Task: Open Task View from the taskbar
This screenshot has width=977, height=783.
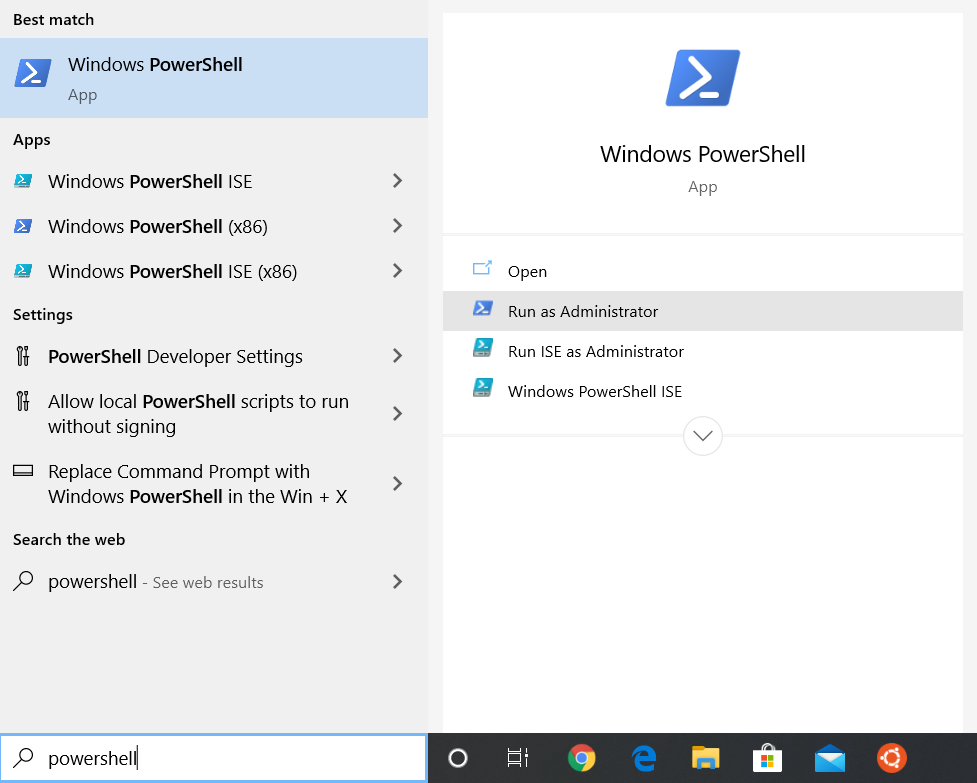Action: (517, 758)
